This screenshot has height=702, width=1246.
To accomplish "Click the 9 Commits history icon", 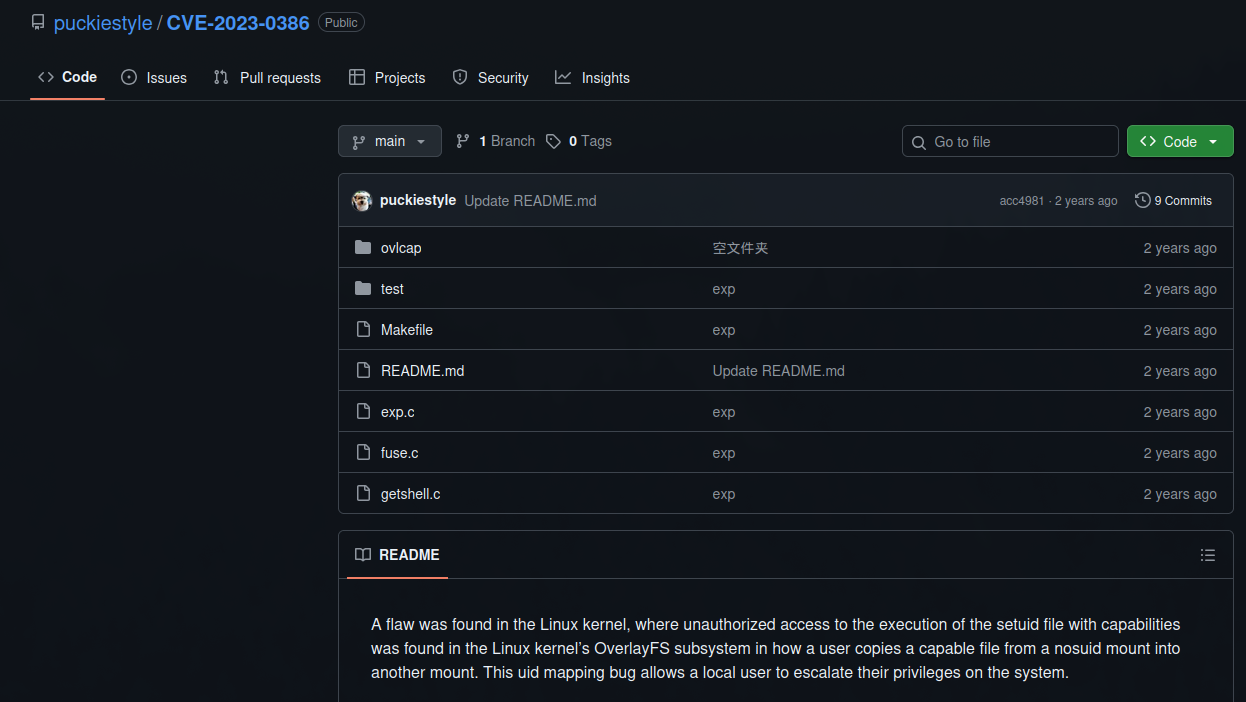I will point(1142,201).
